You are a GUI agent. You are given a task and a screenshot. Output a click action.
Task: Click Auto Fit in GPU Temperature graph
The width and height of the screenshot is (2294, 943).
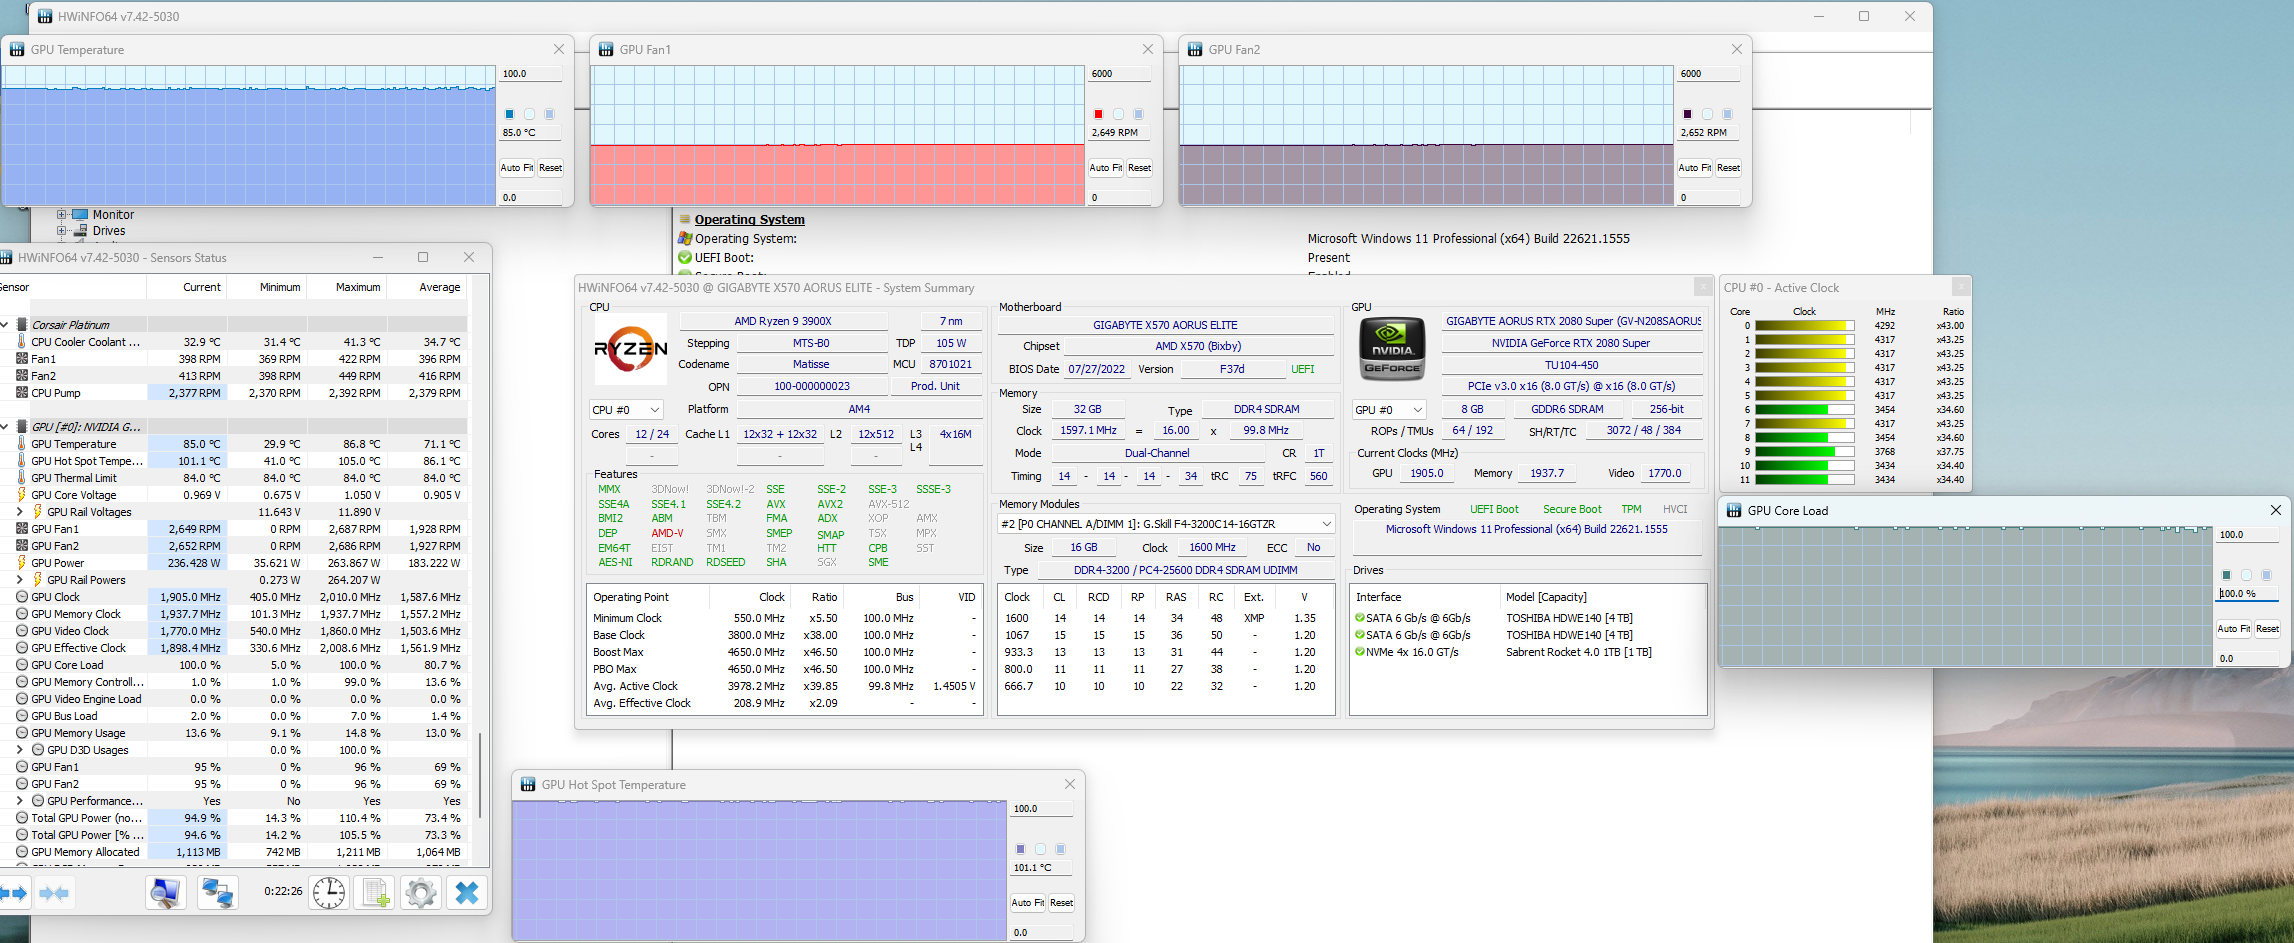516,168
